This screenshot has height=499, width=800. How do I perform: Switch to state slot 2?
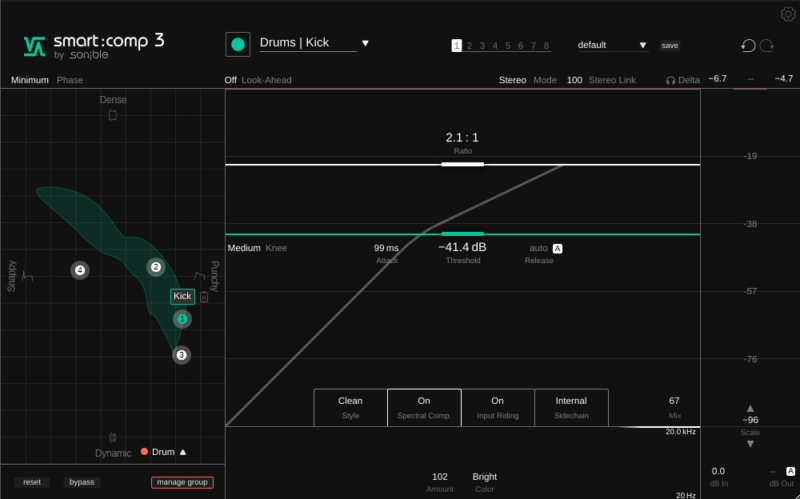[x=469, y=45]
